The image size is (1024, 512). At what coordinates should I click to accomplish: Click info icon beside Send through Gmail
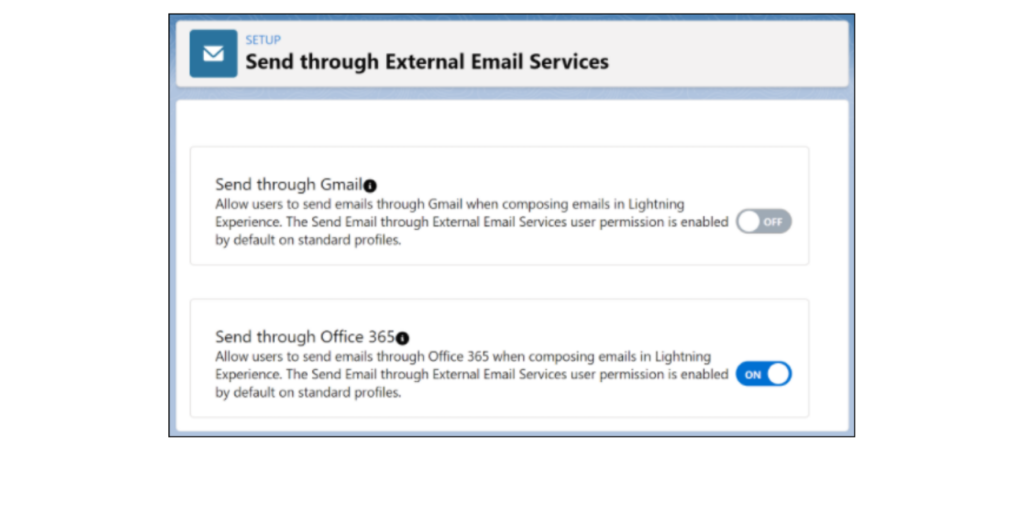(x=370, y=186)
